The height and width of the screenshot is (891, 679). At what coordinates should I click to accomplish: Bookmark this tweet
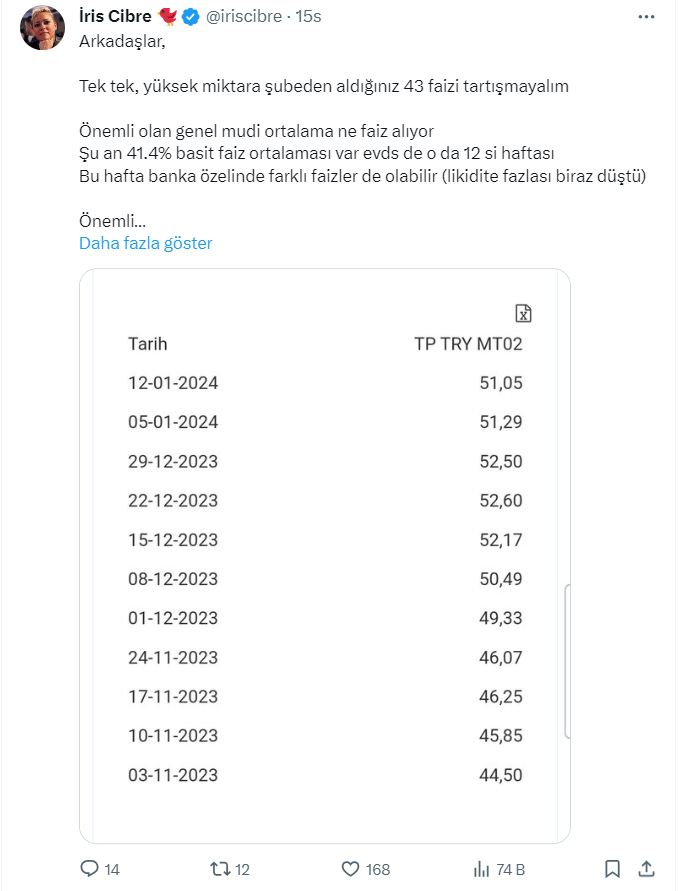pos(613,869)
